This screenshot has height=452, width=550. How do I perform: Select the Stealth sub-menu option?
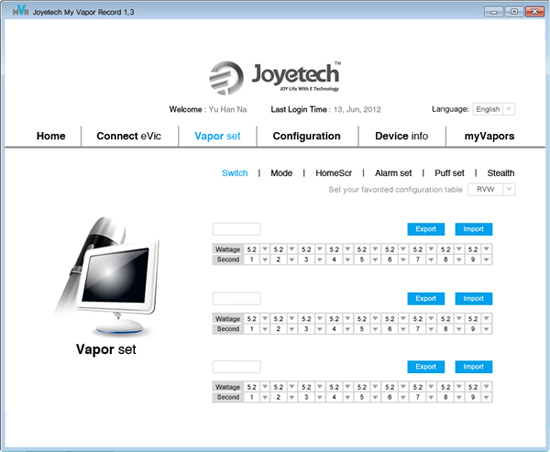coord(501,173)
